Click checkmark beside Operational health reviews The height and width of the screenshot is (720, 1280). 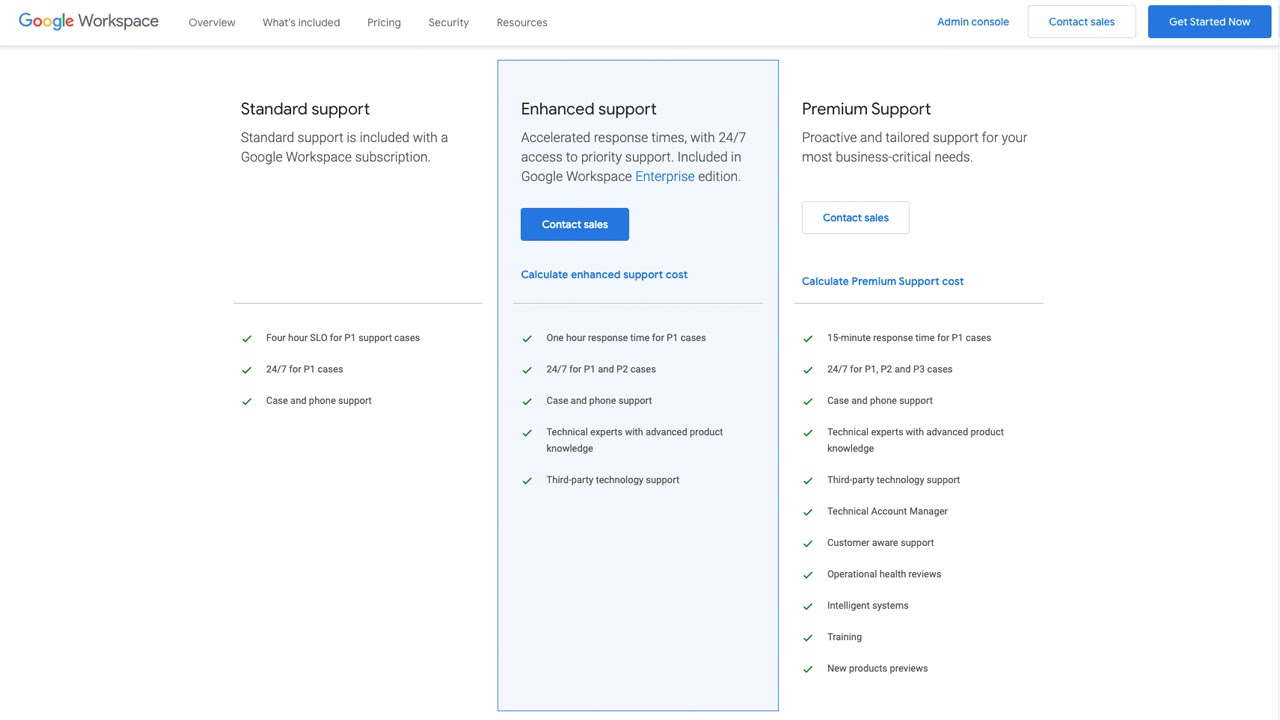pos(808,575)
